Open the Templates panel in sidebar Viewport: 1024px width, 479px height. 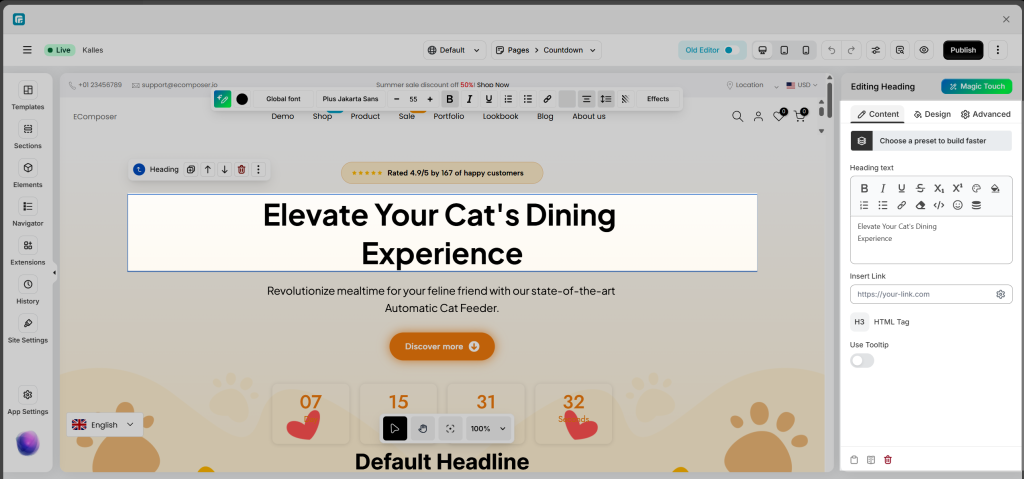[x=27, y=96]
